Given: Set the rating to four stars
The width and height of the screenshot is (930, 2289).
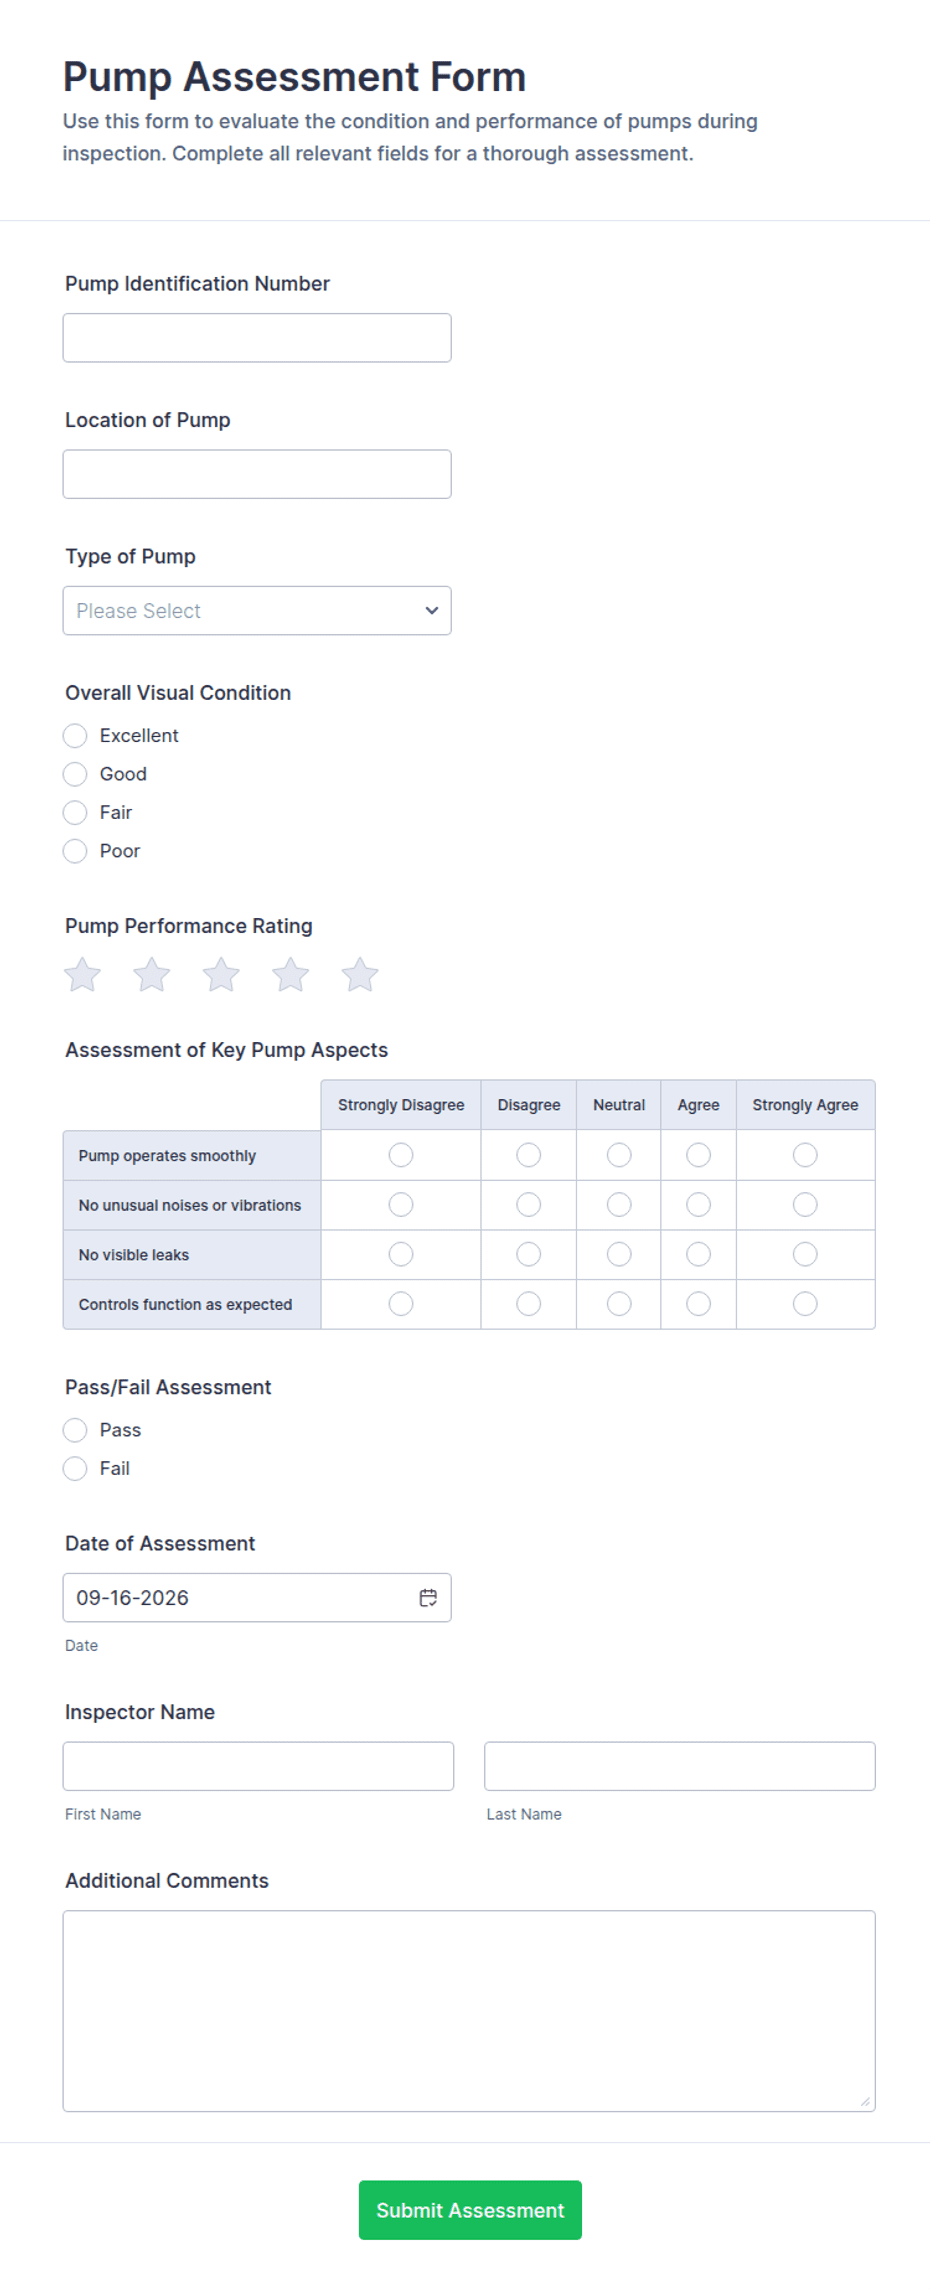Looking at the screenshot, I should pyautogui.click(x=291, y=974).
